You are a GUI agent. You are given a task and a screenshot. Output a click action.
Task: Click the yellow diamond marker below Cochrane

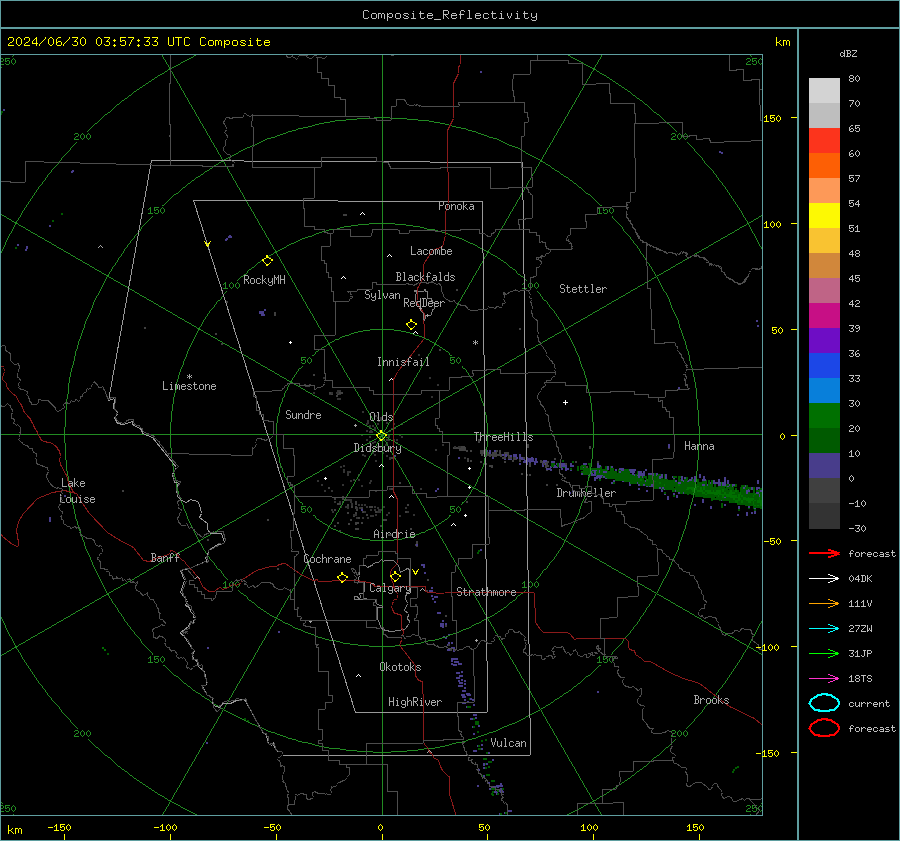point(343,577)
